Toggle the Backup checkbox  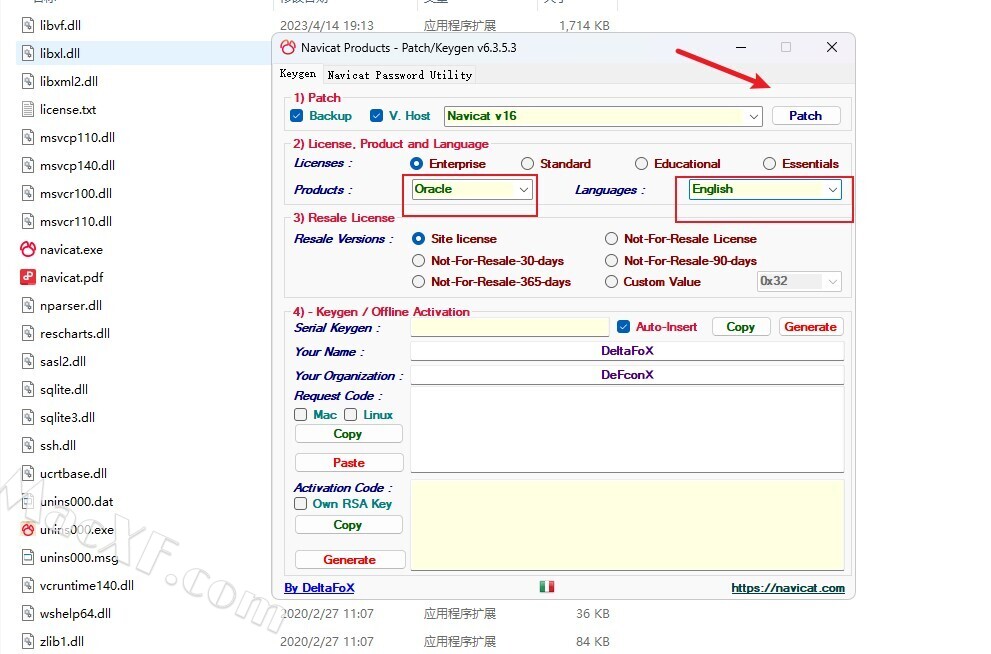click(296, 116)
